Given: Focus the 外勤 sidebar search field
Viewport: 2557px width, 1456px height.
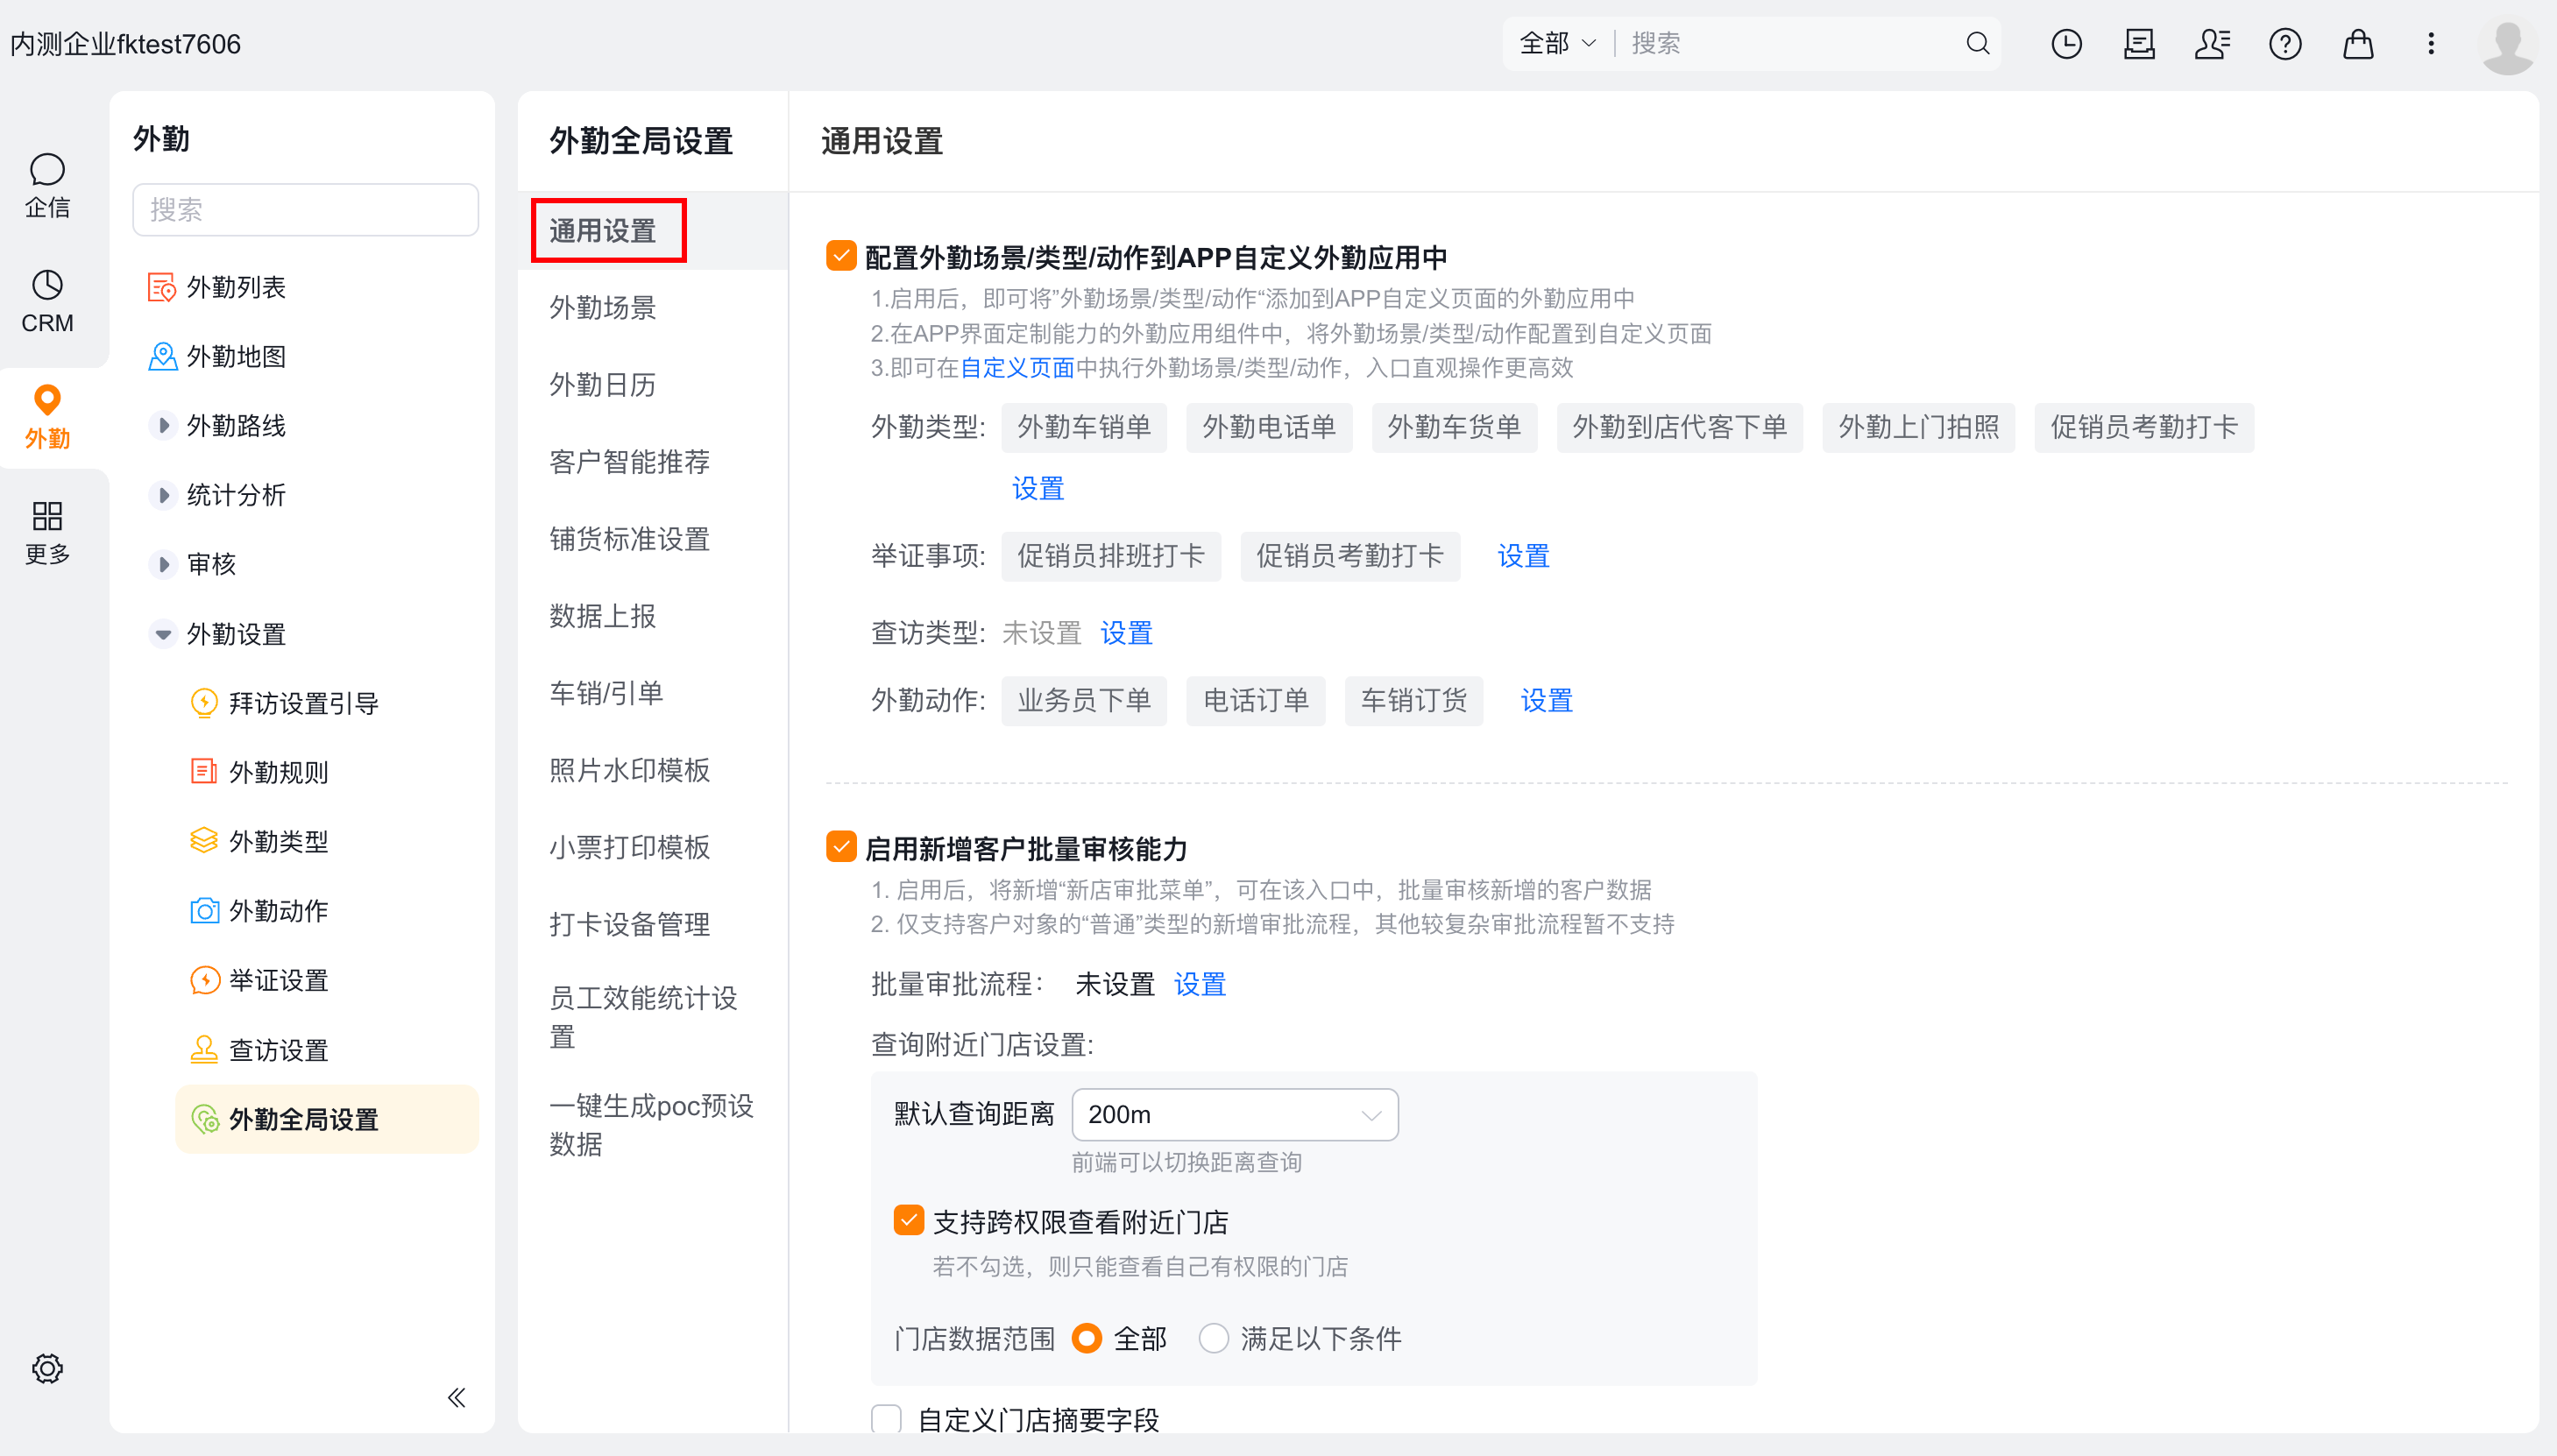Looking at the screenshot, I should [305, 209].
